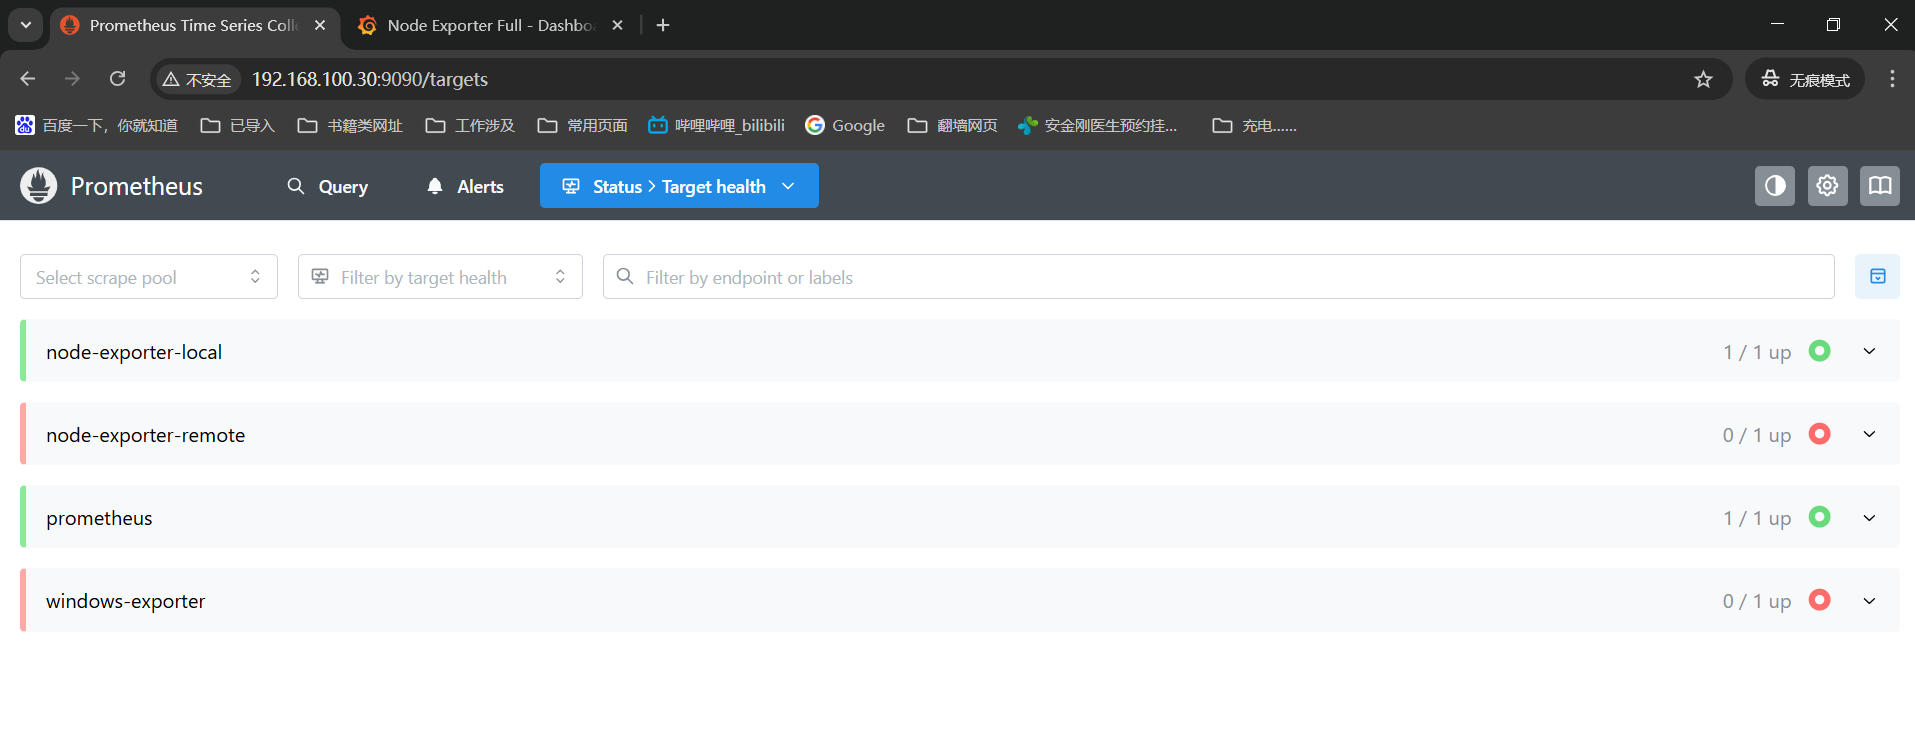Image resolution: width=1915 pixels, height=741 pixels.
Task: Expand the node-exporter-local chevron
Action: (x=1869, y=351)
